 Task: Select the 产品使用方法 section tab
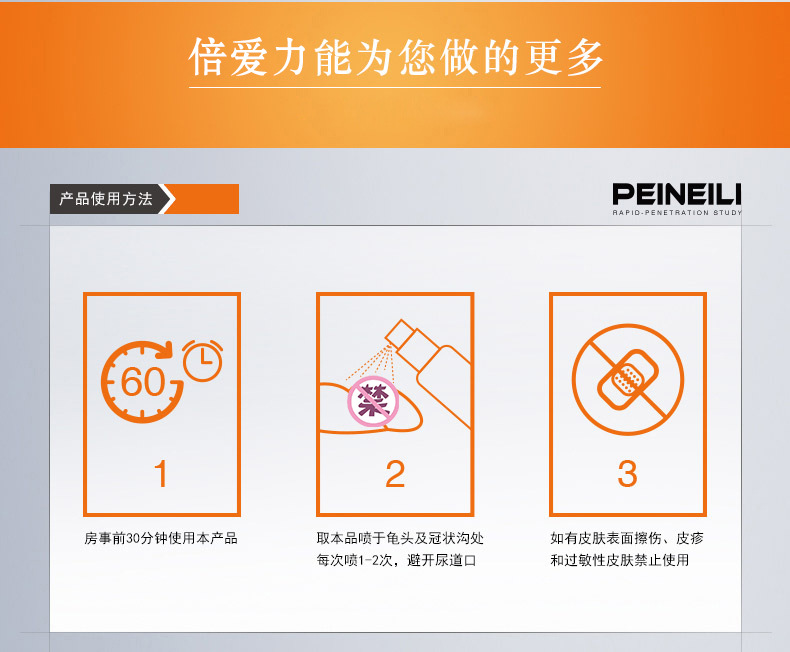pyautogui.click(x=106, y=199)
